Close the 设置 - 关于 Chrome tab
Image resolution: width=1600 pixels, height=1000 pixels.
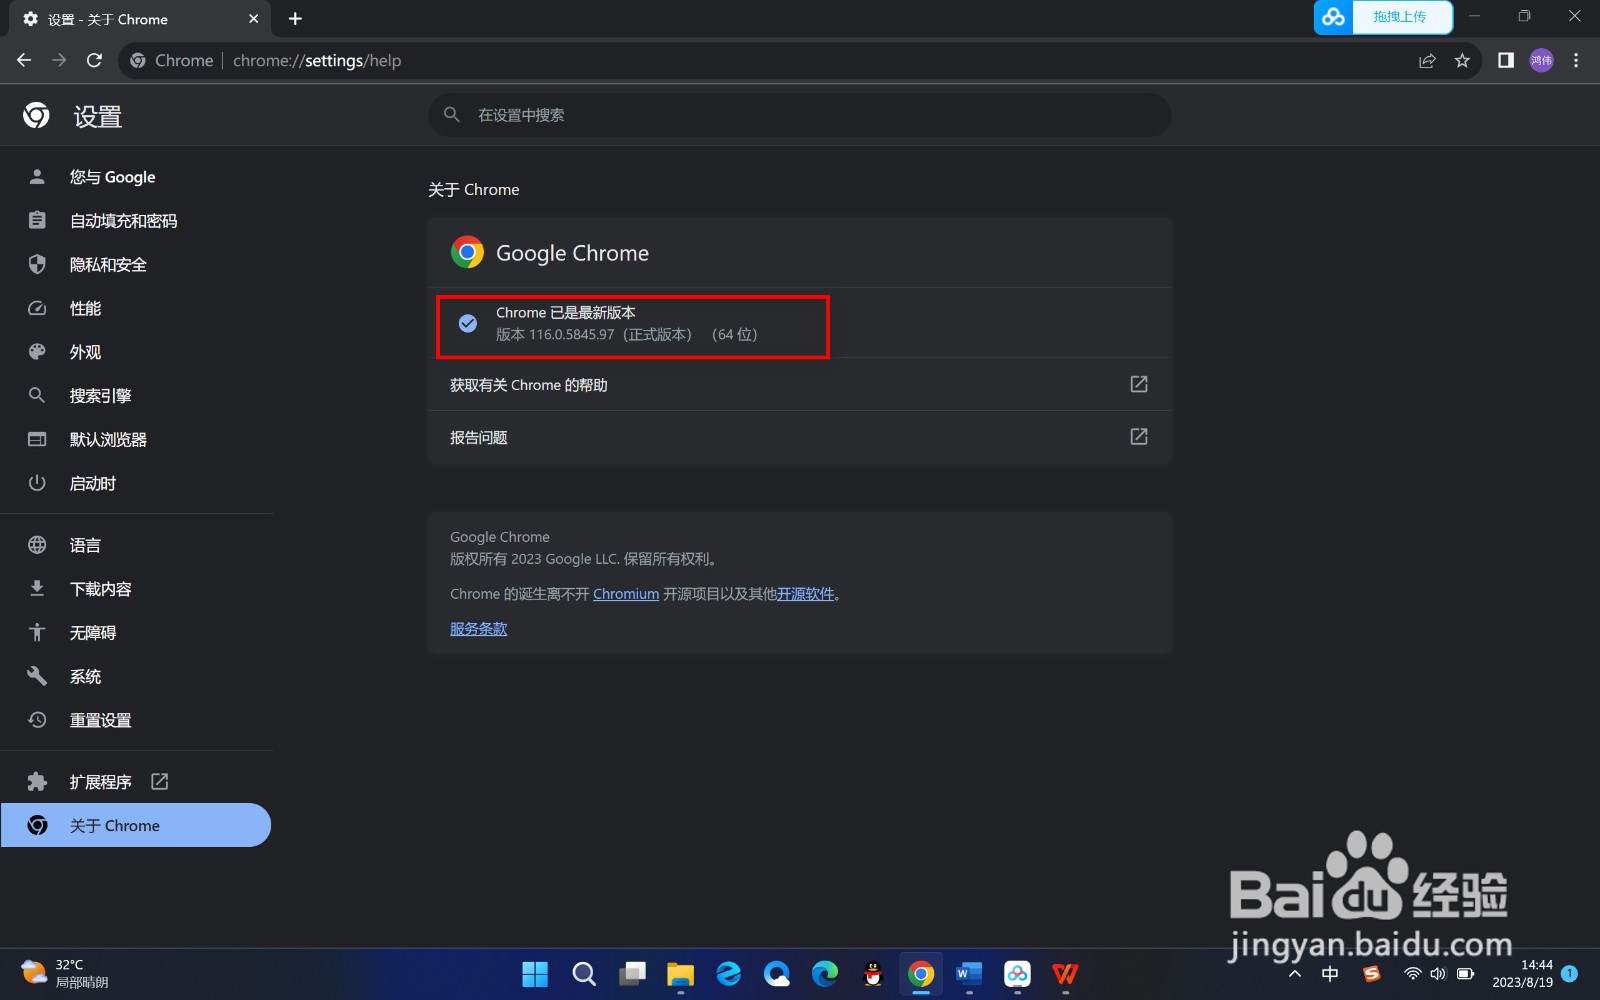click(253, 19)
